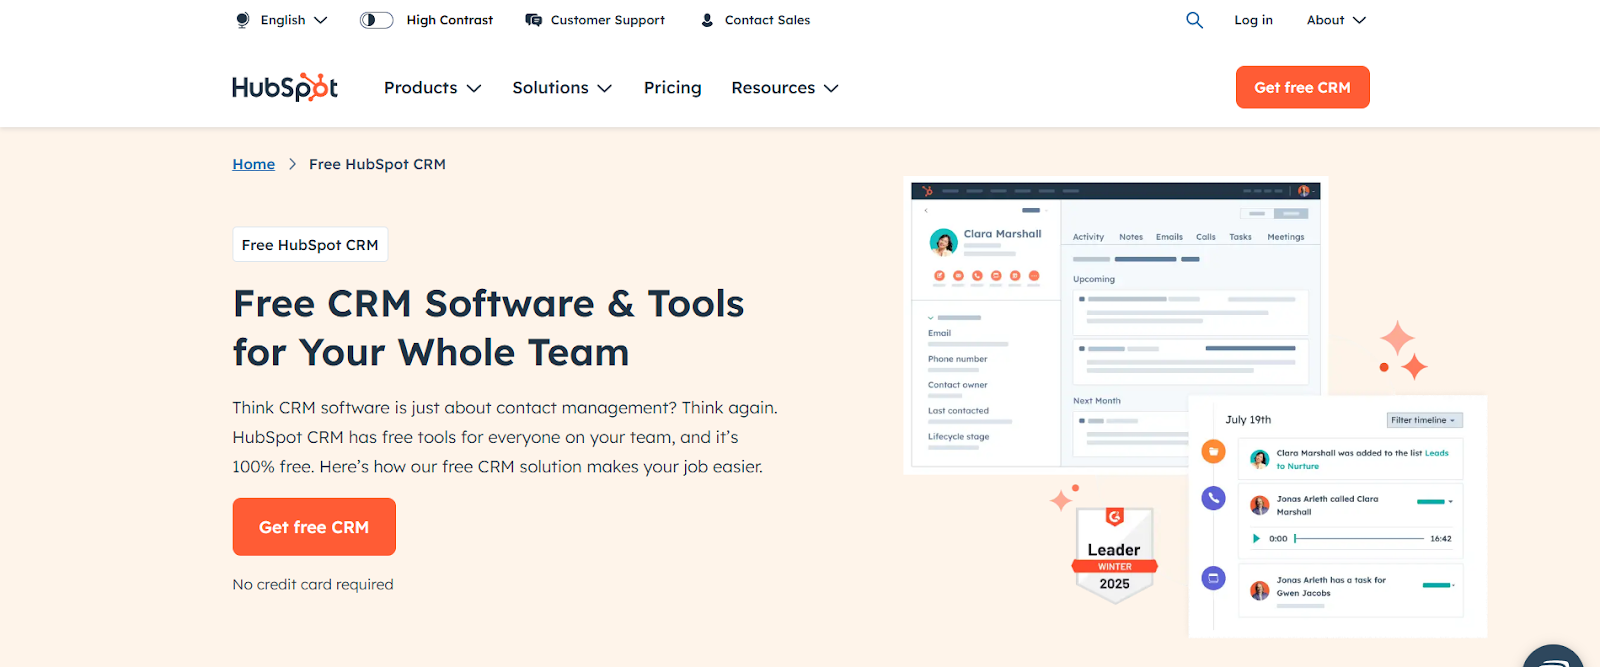The height and width of the screenshot is (667, 1600).
Task: Click the globe icon beside English
Action: click(x=242, y=20)
